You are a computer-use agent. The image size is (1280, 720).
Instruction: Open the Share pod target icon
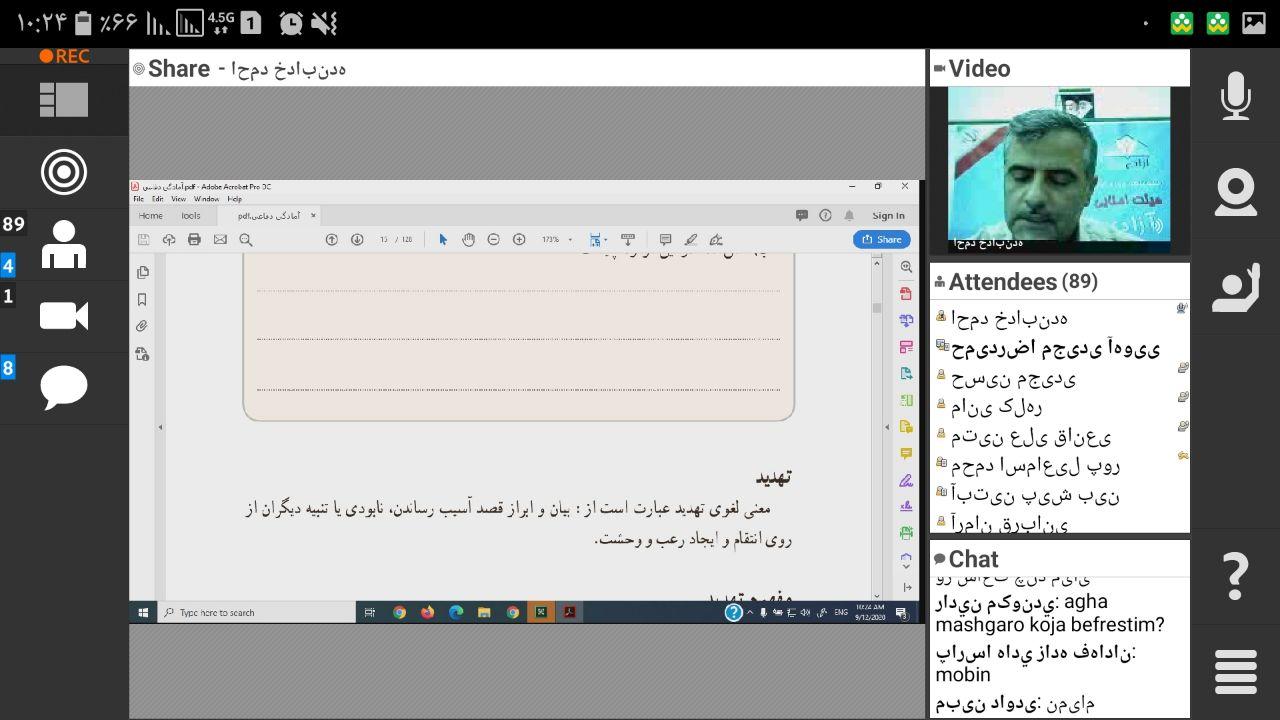pos(64,172)
